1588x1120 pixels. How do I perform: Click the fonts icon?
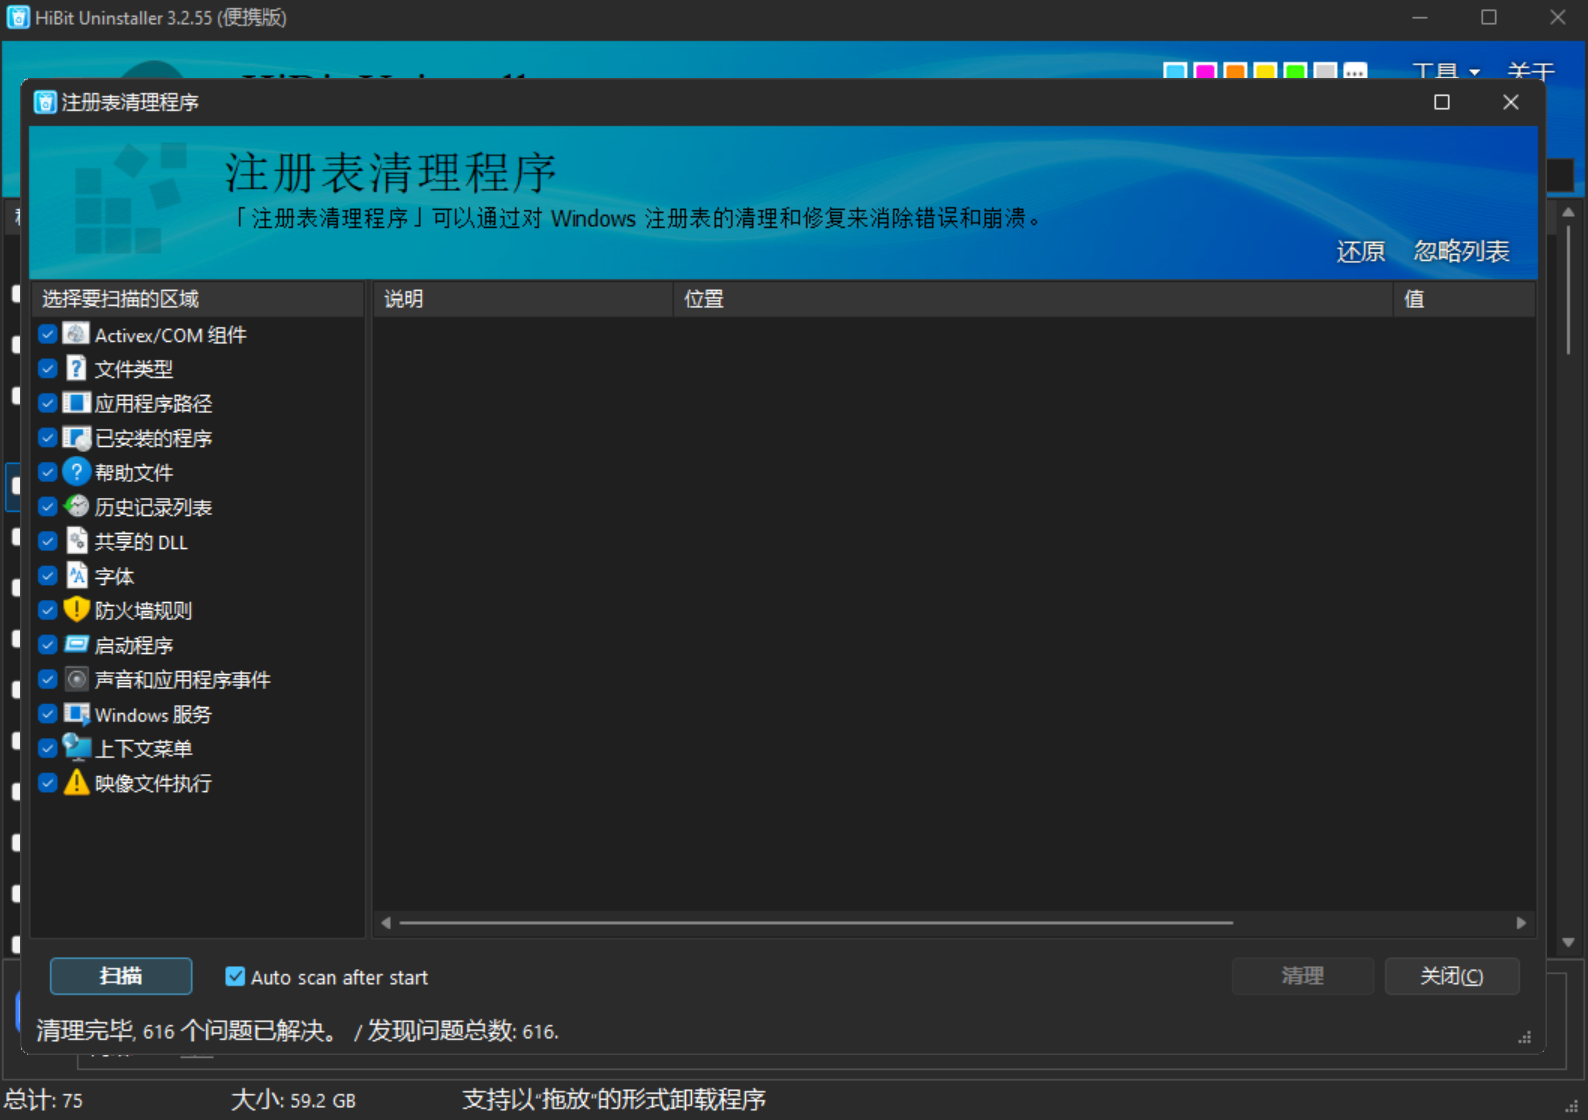(76, 576)
